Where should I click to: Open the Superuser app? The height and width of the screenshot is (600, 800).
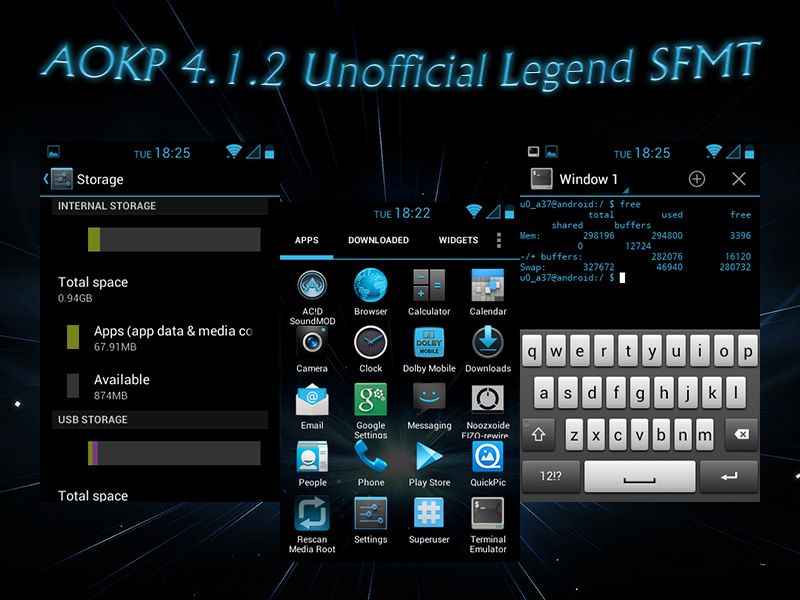429,521
